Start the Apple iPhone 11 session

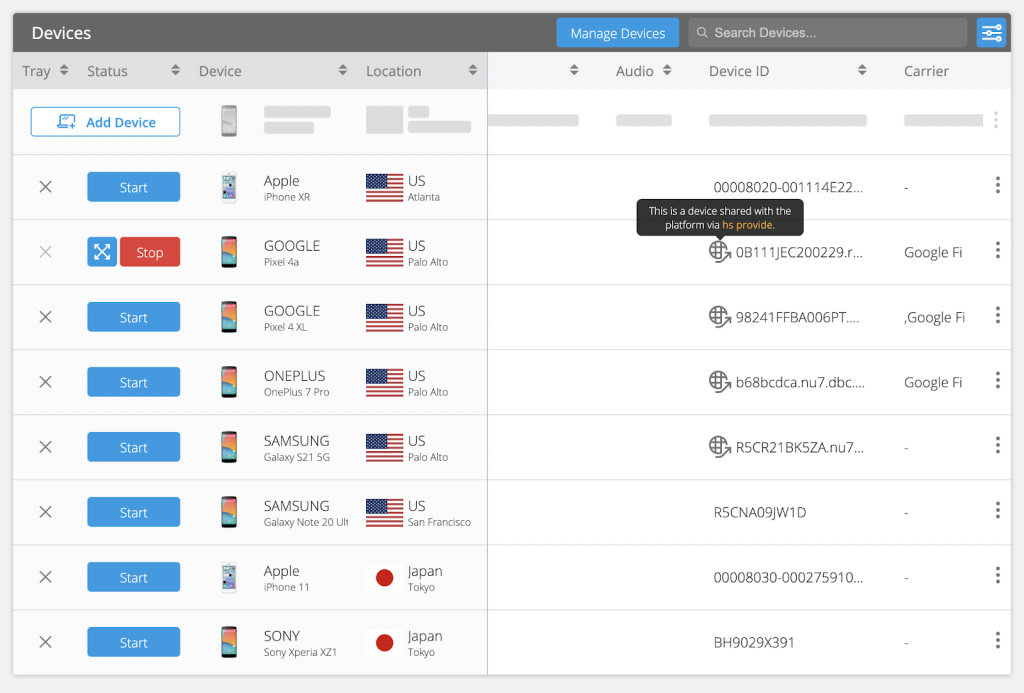133,577
